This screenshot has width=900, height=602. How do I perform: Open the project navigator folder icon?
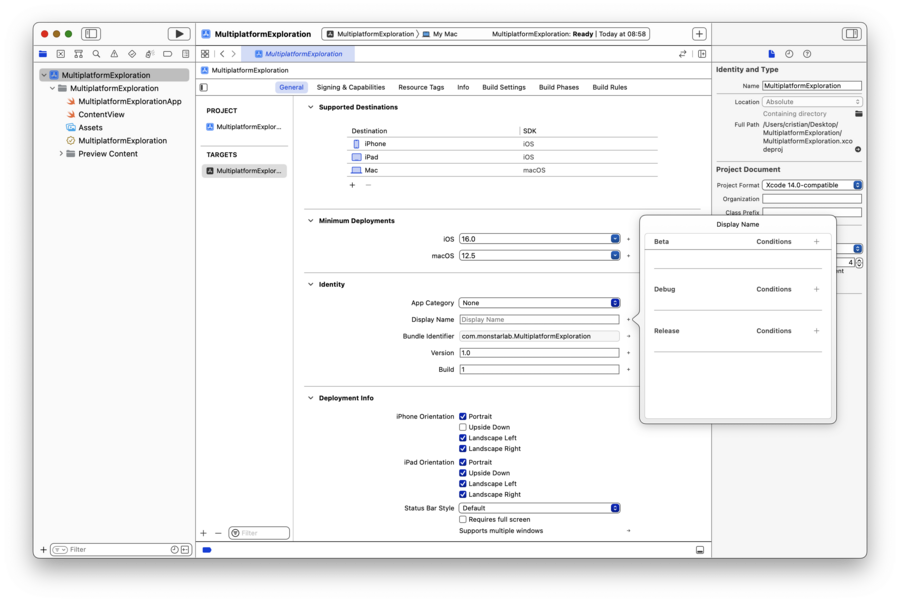click(43, 54)
